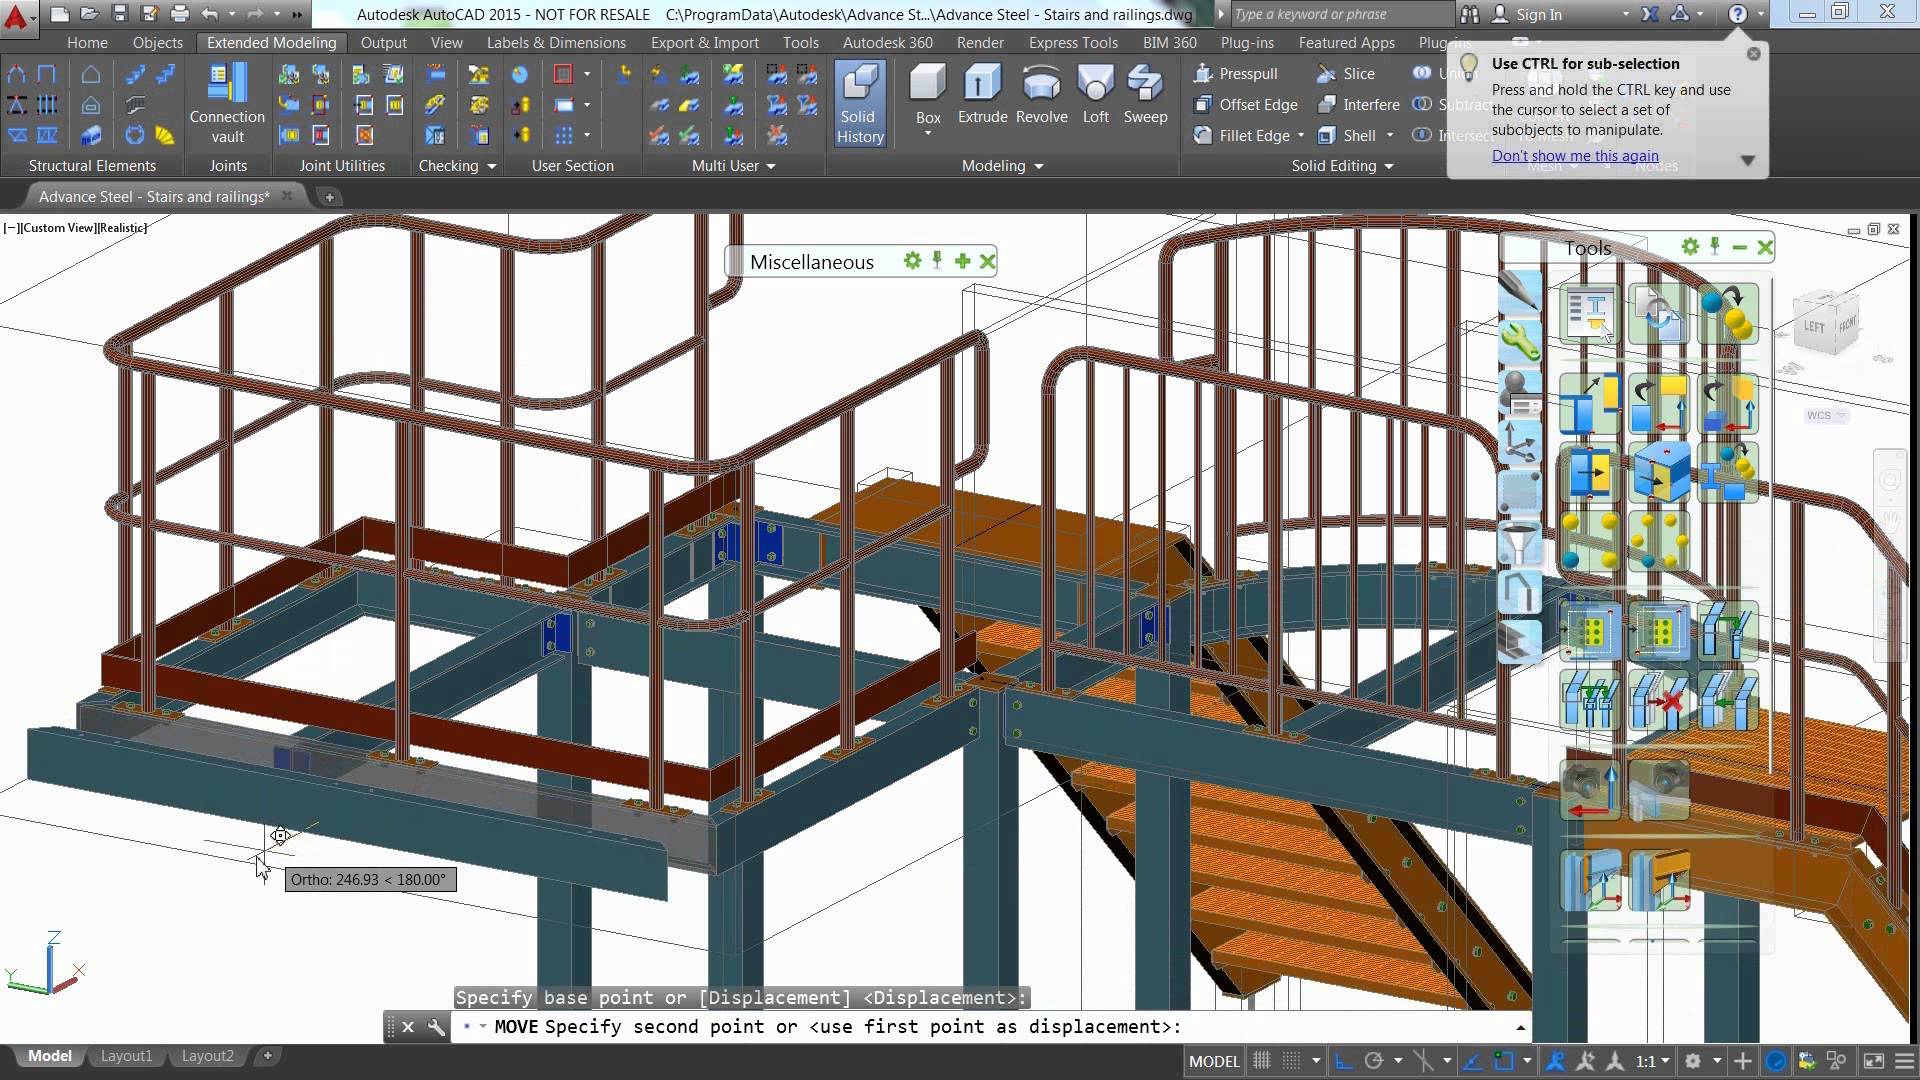Select the Checking dropdown menu
This screenshot has height=1080, width=1920.
pos(458,165)
